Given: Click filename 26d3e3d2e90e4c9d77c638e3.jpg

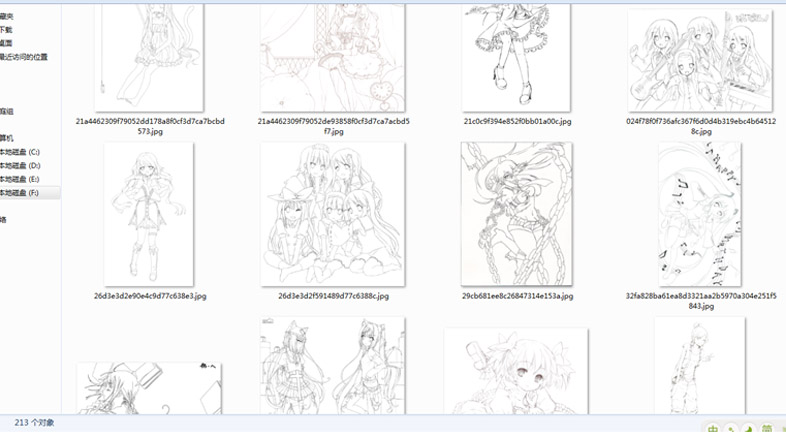Looking at the screenshot, I should [150, 296].
